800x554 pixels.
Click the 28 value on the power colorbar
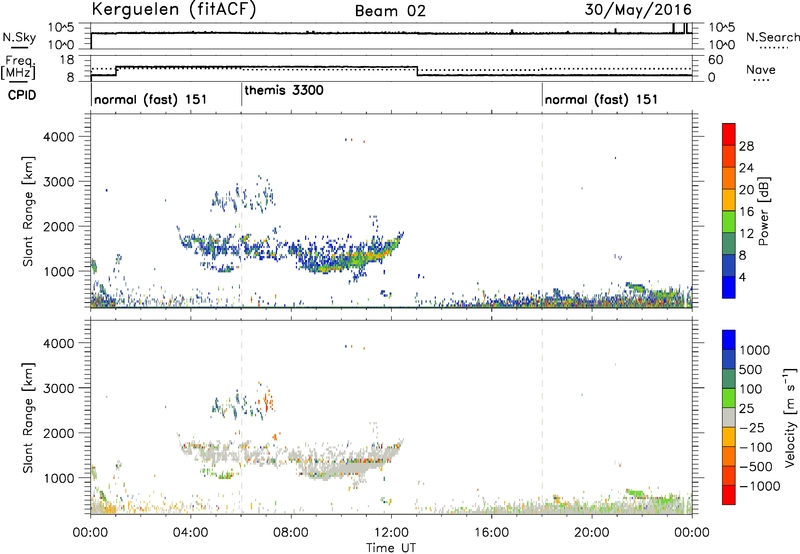click(x=746, y=146)
